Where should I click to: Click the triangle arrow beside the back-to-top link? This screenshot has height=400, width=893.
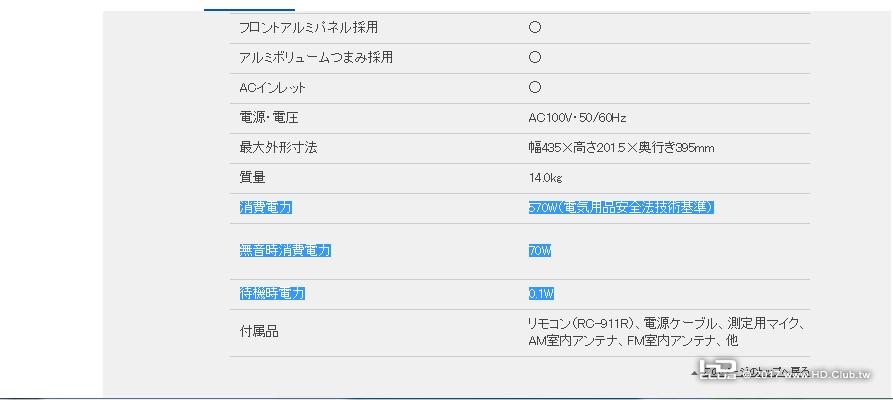(x=694, y=372)
